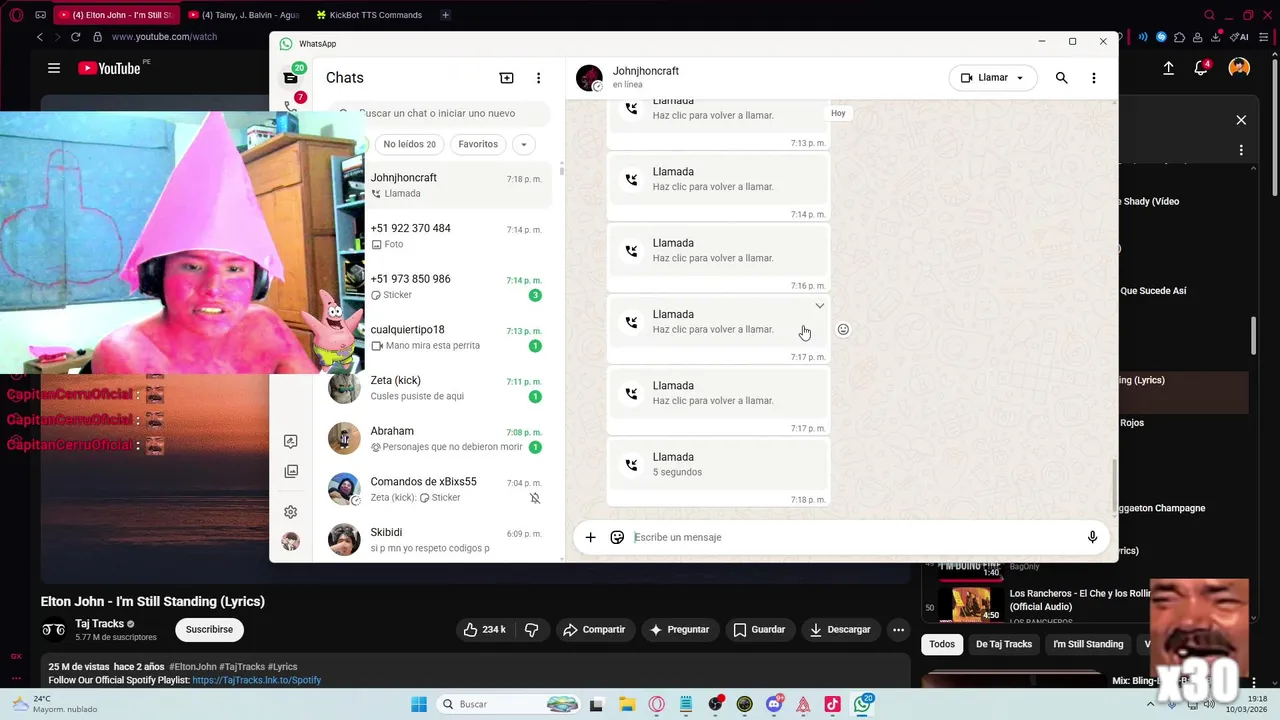Filter chats by Favoritos
Image resolution: width=1280 pixels, height=720 pixels.
coord(478,144)
